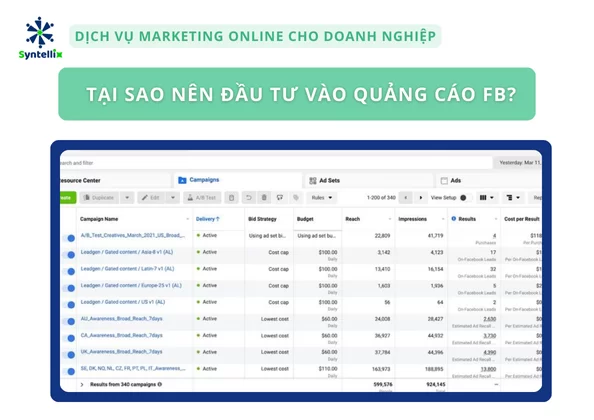Click the tag label icon
This screenshot has width=594, height=420.
tap(296, 198)
